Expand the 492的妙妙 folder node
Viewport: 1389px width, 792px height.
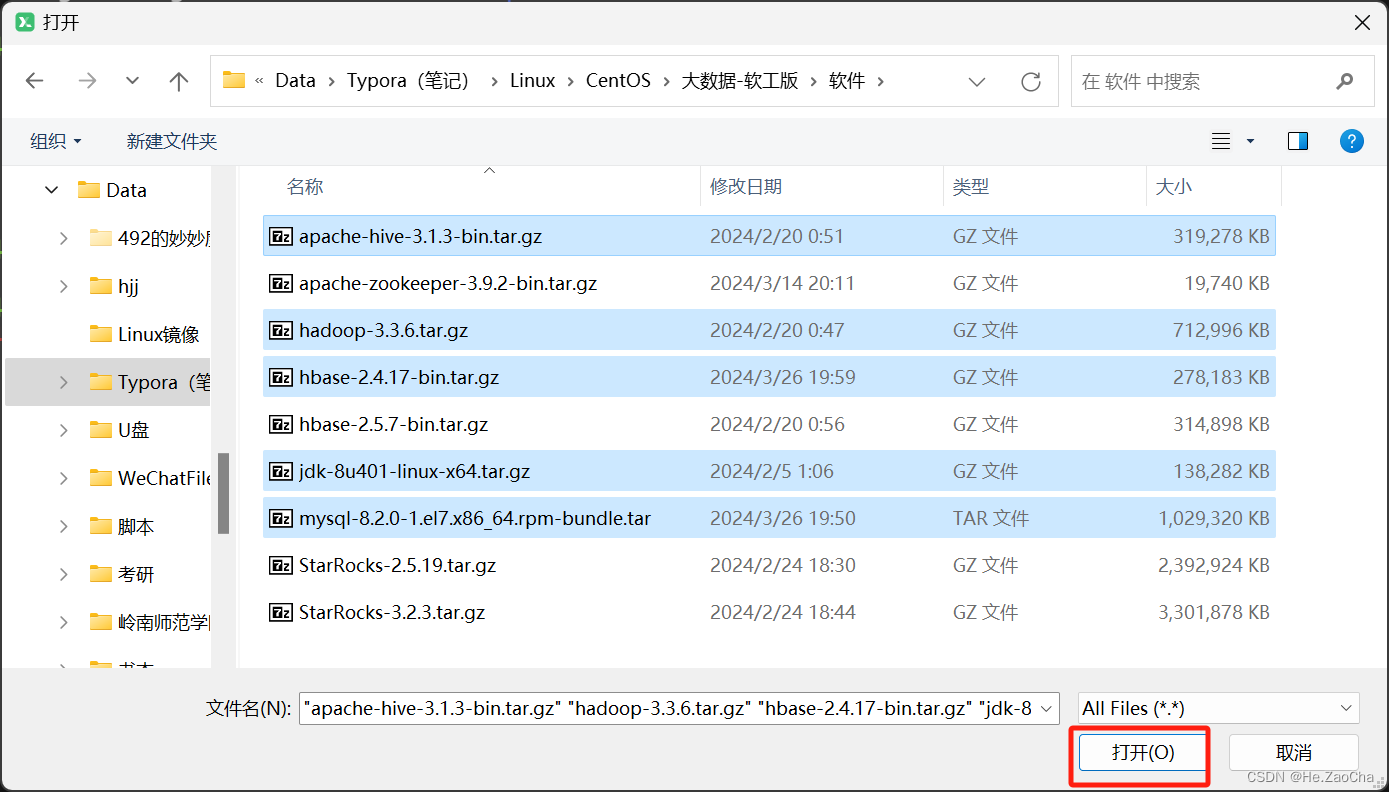64,238
